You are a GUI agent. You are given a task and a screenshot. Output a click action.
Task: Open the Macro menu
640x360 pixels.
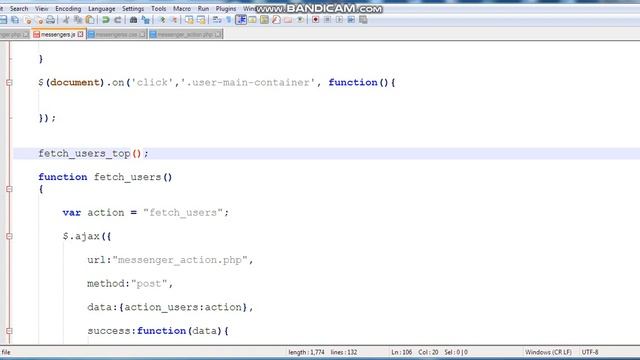(x=182, y=9)
